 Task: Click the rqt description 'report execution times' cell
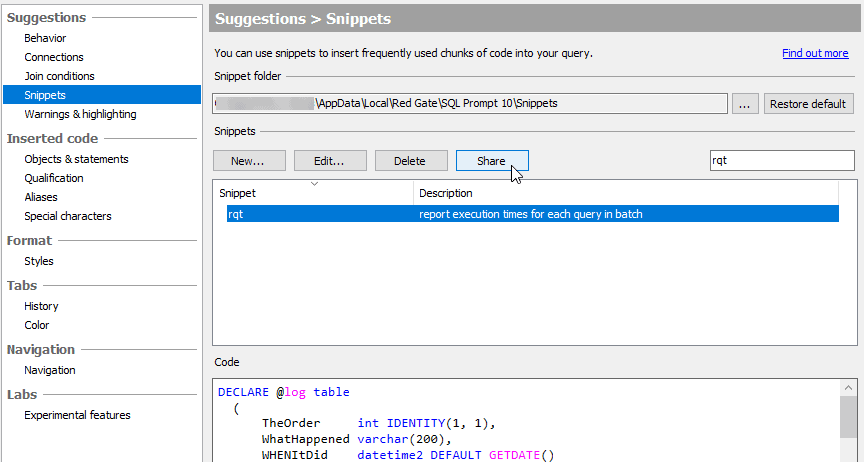(x=531, y=214)
